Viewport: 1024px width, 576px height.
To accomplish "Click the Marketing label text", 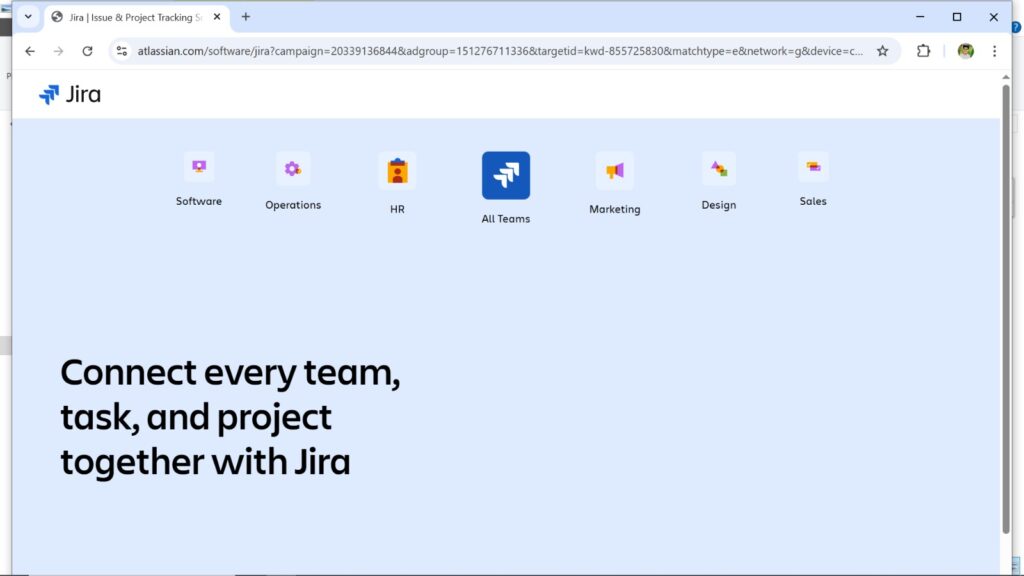I will tap(615, 209).
